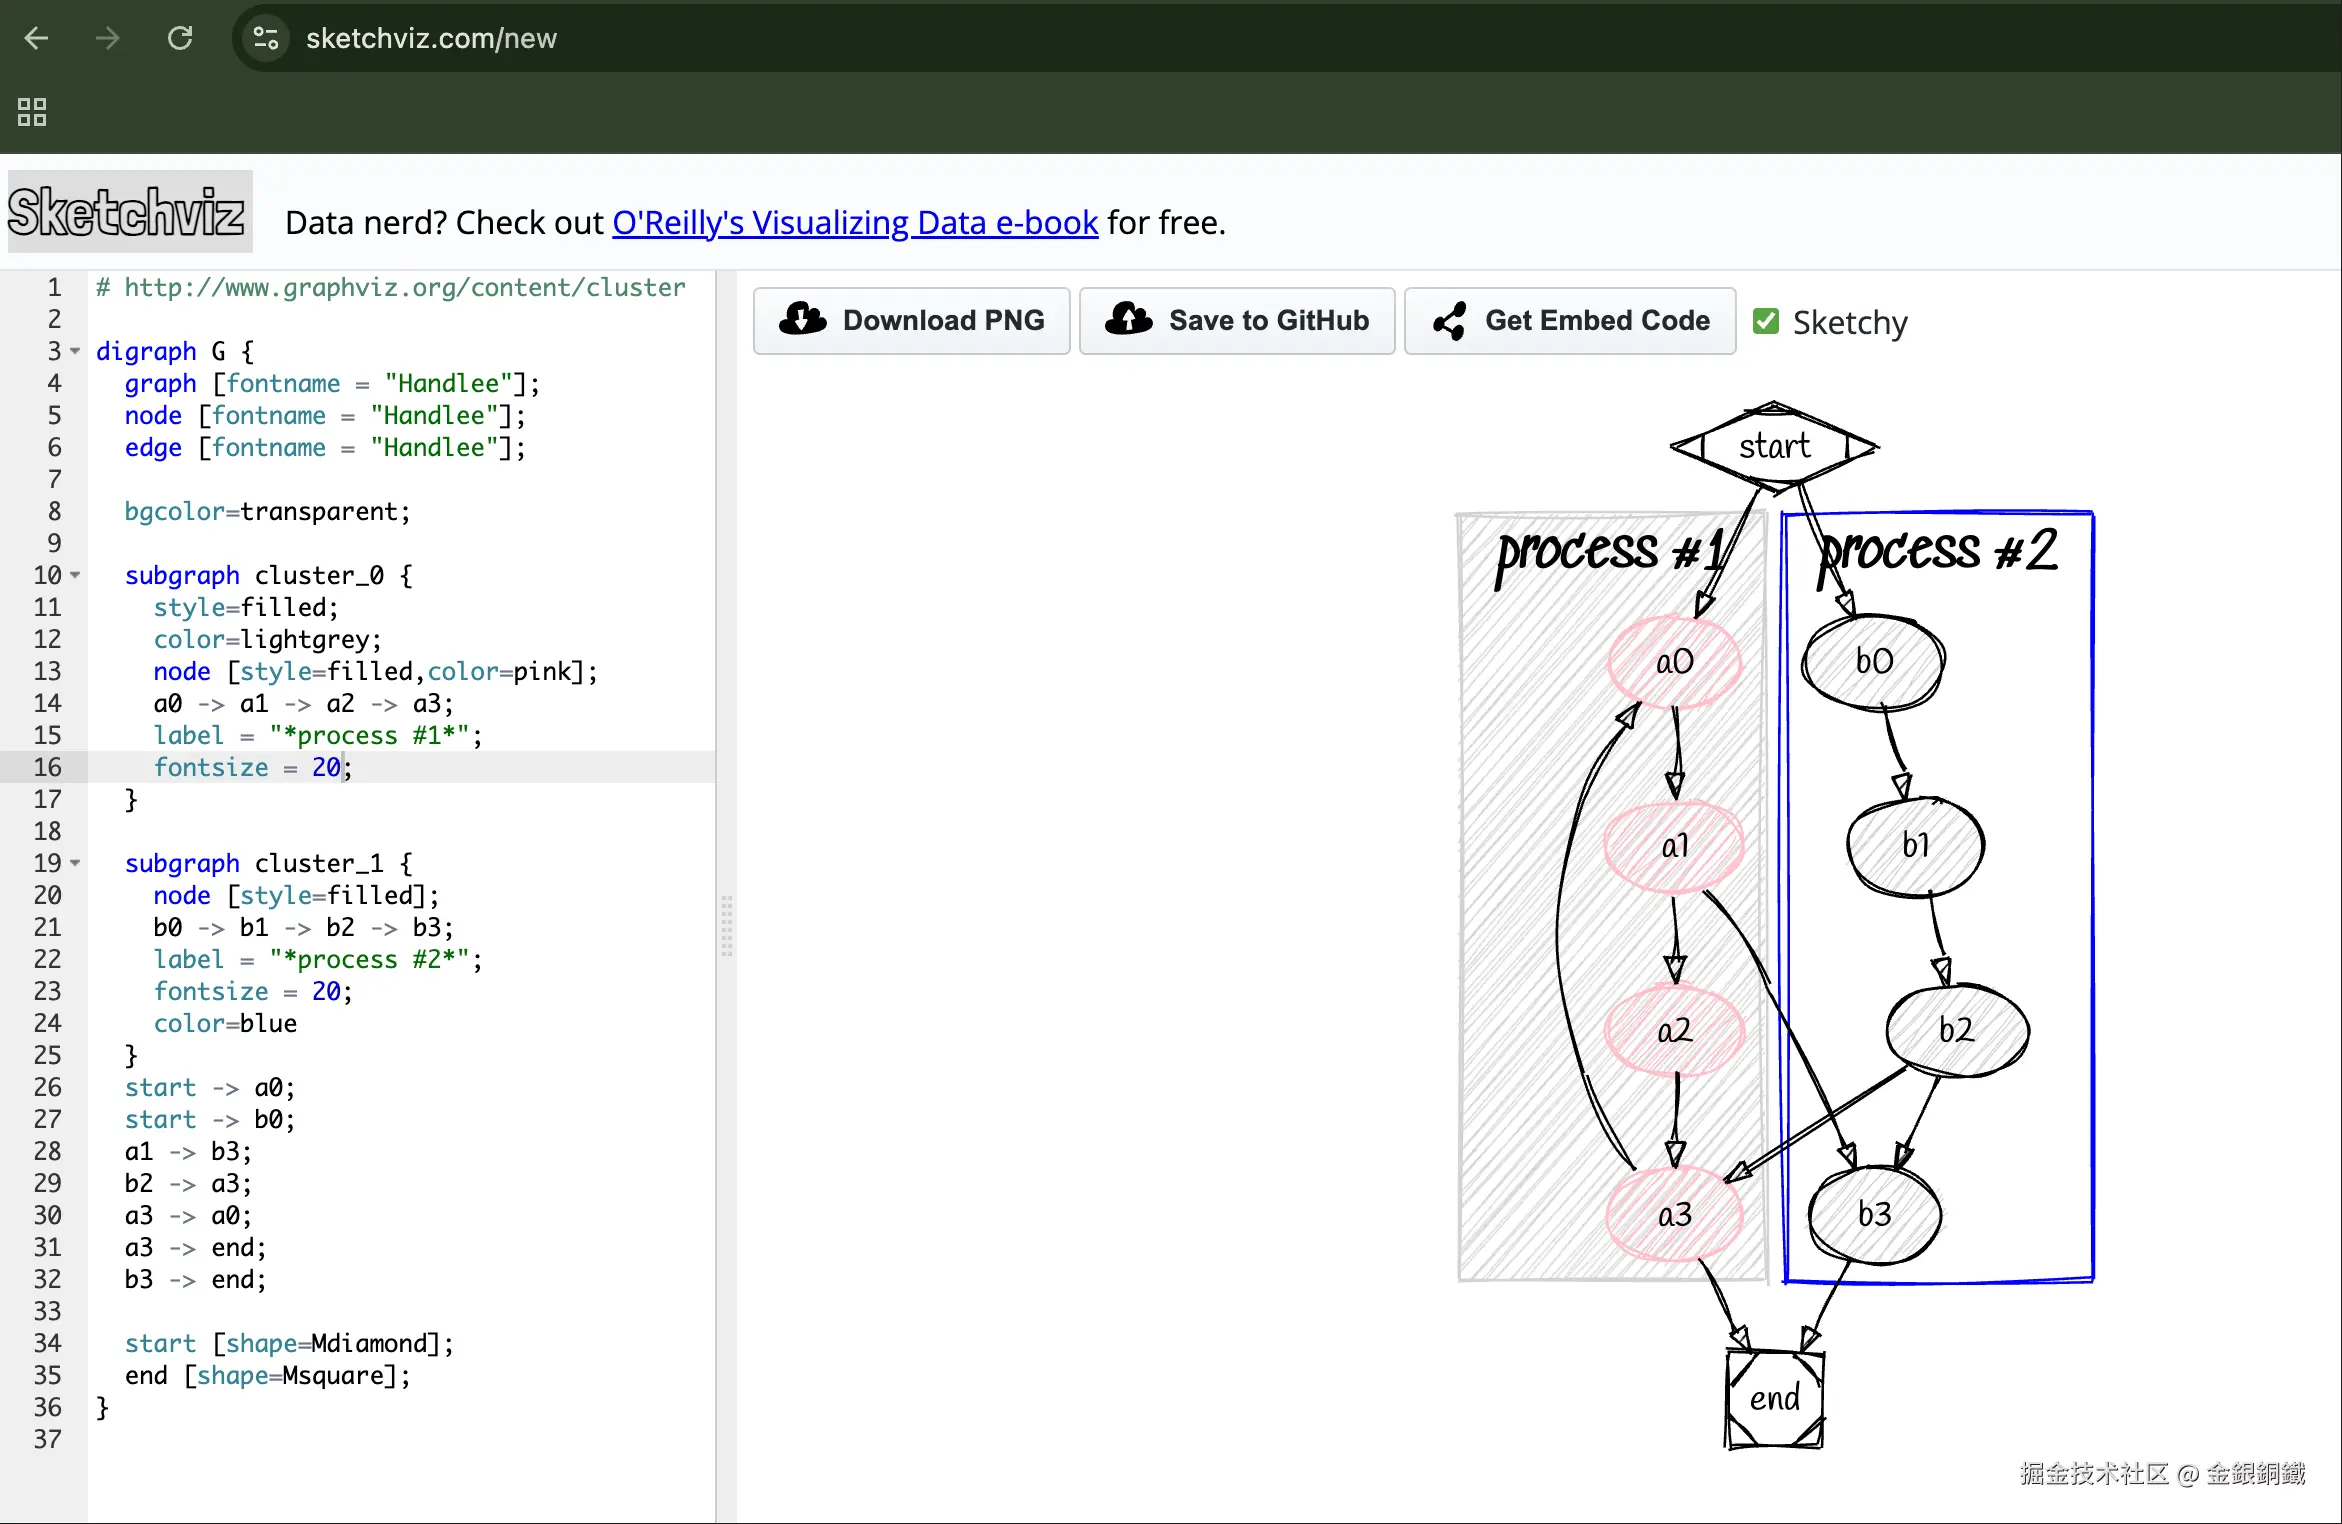Click the editor/preview pane splitter handle
The width and height of the screenshot is (2342, 1524).
727,926
